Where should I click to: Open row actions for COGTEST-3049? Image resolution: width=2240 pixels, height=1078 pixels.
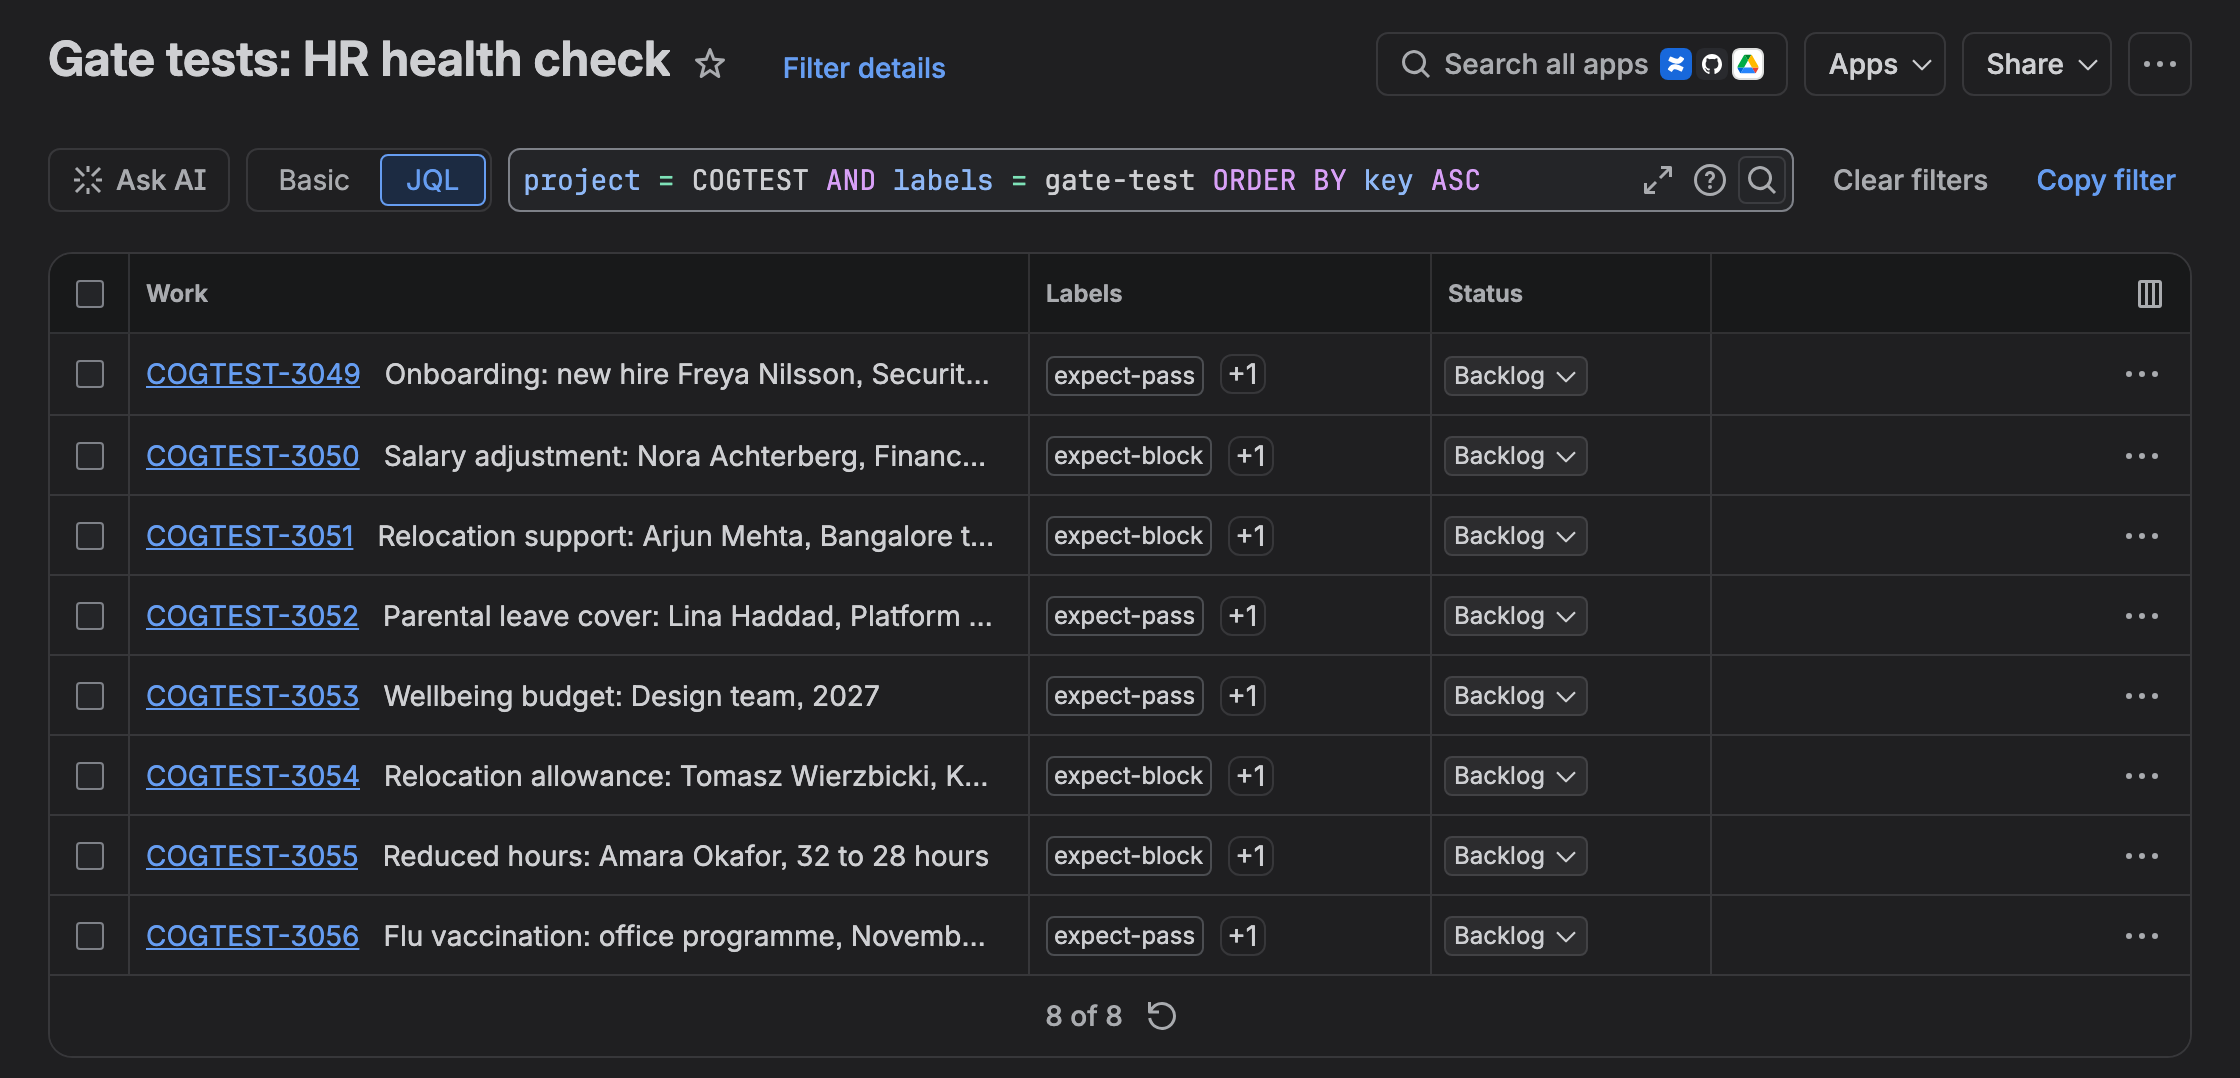tap(2141, 374)
